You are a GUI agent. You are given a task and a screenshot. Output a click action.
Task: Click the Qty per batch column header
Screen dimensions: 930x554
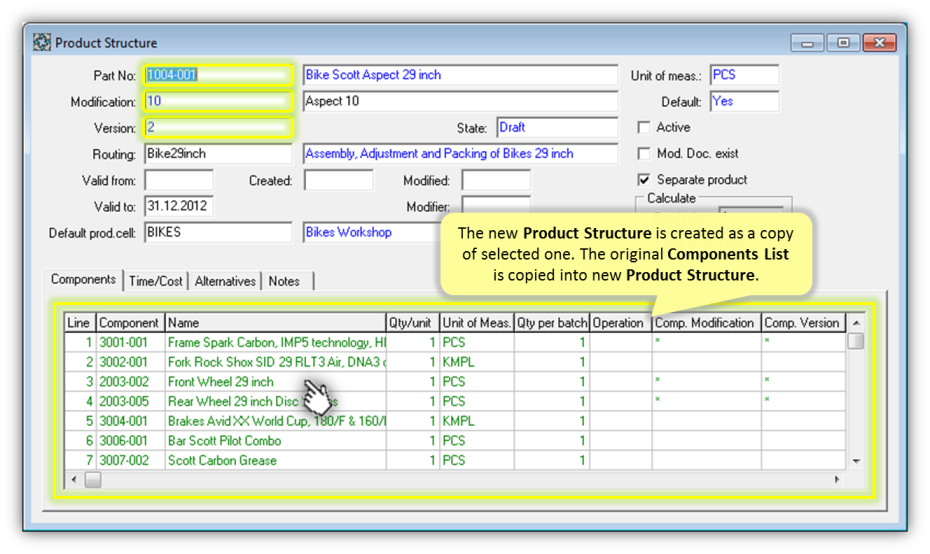click(x=552, y=323)
